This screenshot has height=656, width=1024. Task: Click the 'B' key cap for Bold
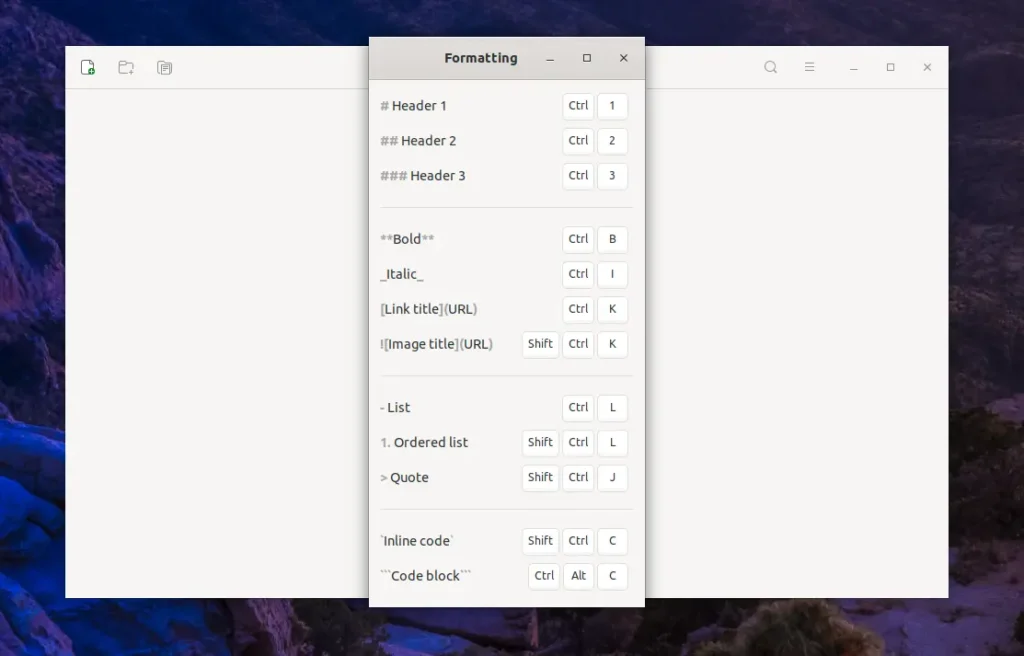(612, 239)
